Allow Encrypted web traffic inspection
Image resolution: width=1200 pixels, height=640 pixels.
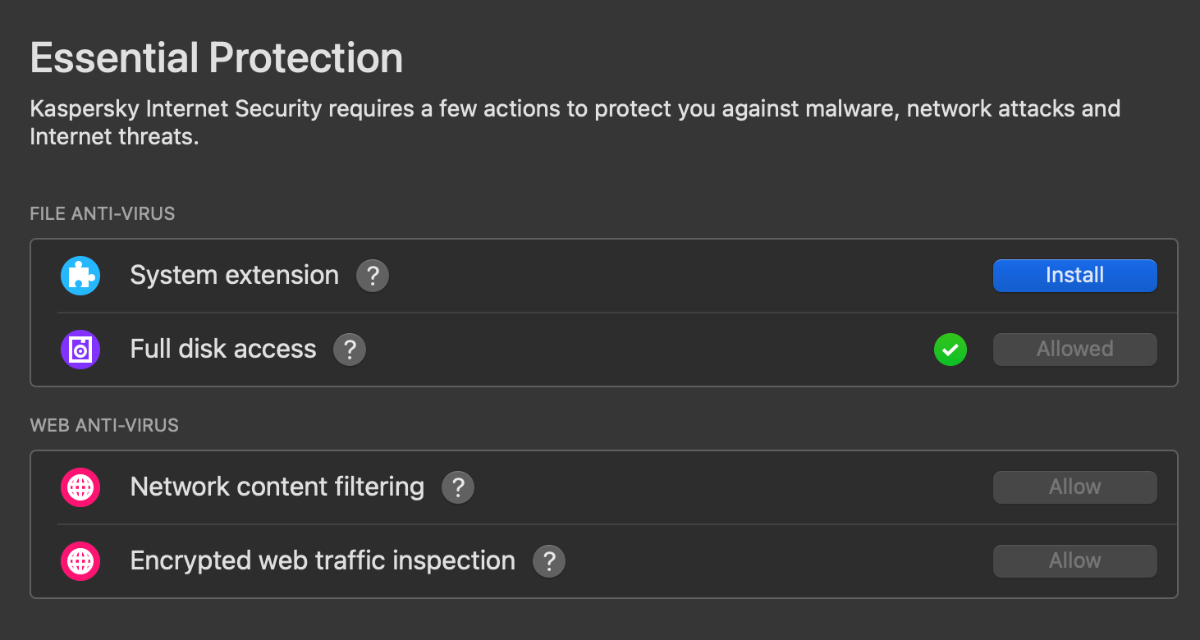(1074, 561)
